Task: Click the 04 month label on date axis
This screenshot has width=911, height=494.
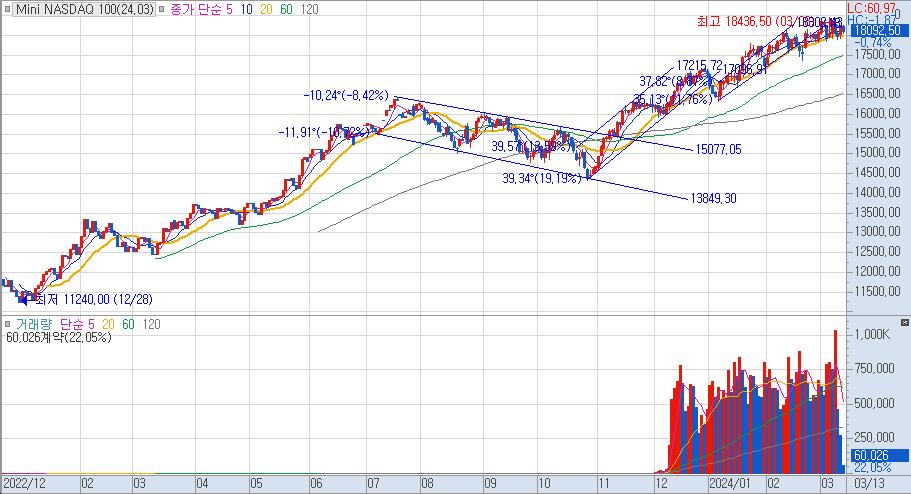Action: 202,484
